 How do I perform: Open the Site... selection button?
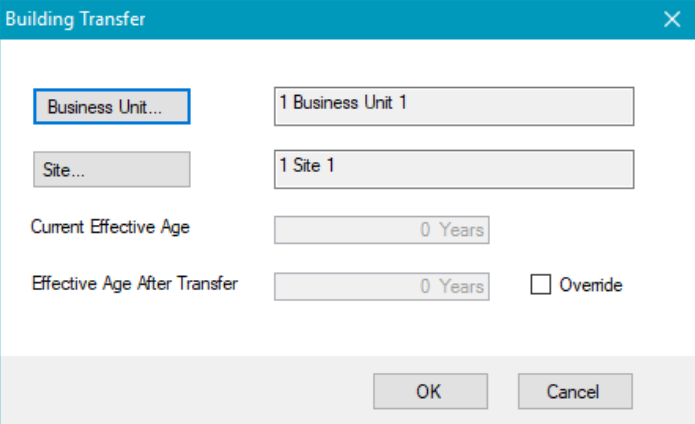tap(111, 169)
